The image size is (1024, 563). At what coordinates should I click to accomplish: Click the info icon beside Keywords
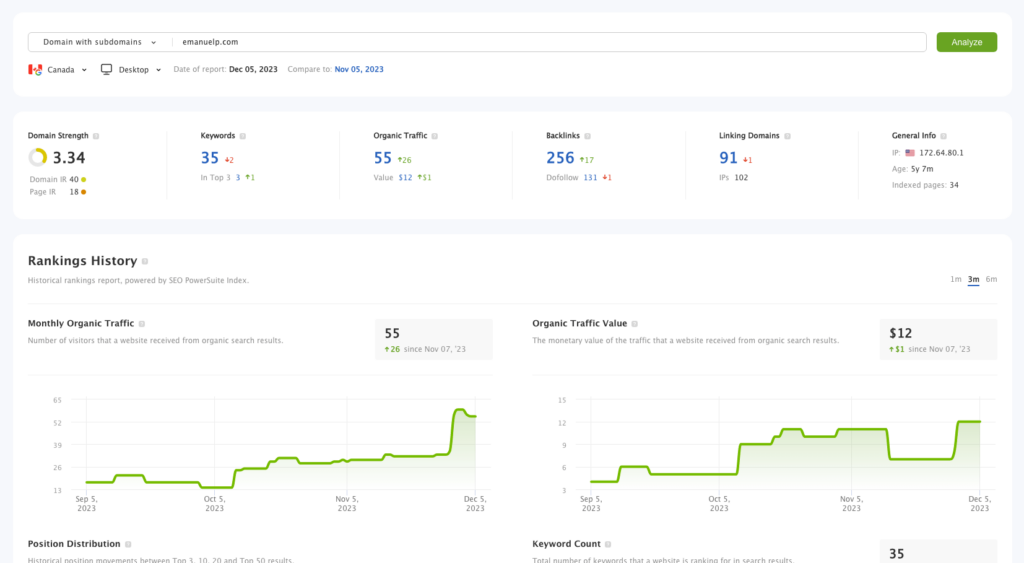(x=243, y=136)
